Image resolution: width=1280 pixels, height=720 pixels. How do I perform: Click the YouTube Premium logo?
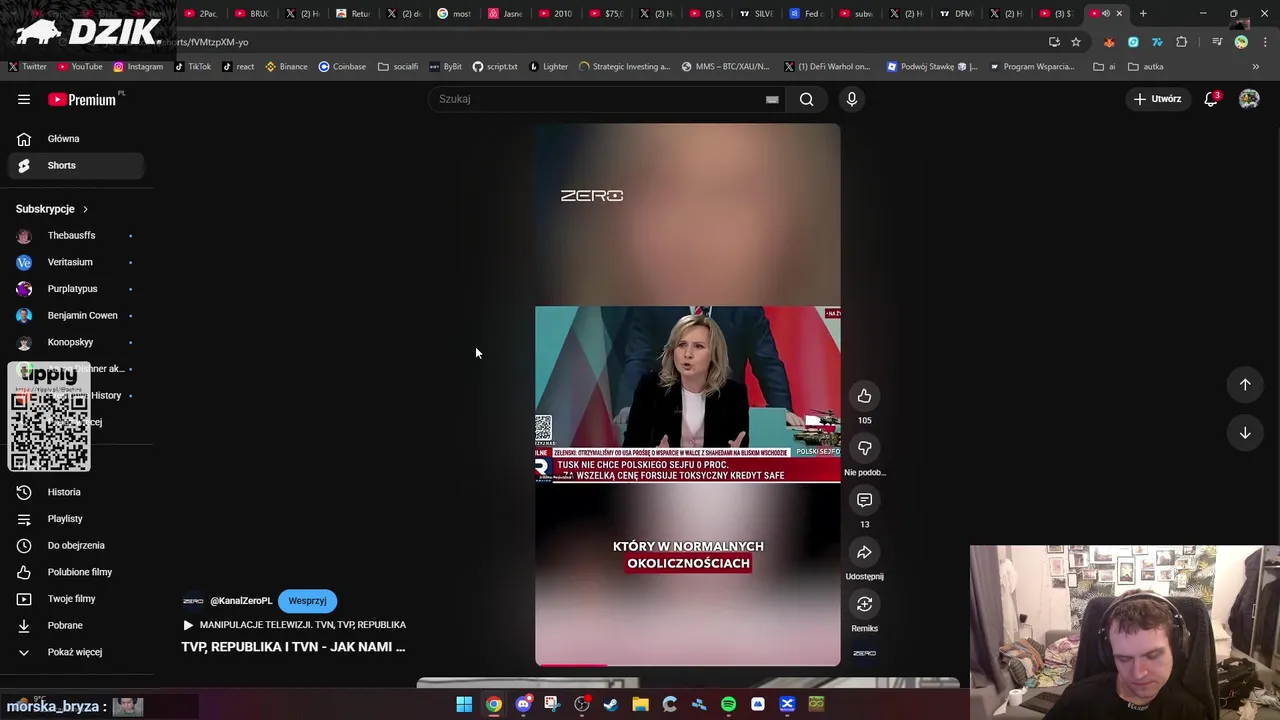point(82,99)
